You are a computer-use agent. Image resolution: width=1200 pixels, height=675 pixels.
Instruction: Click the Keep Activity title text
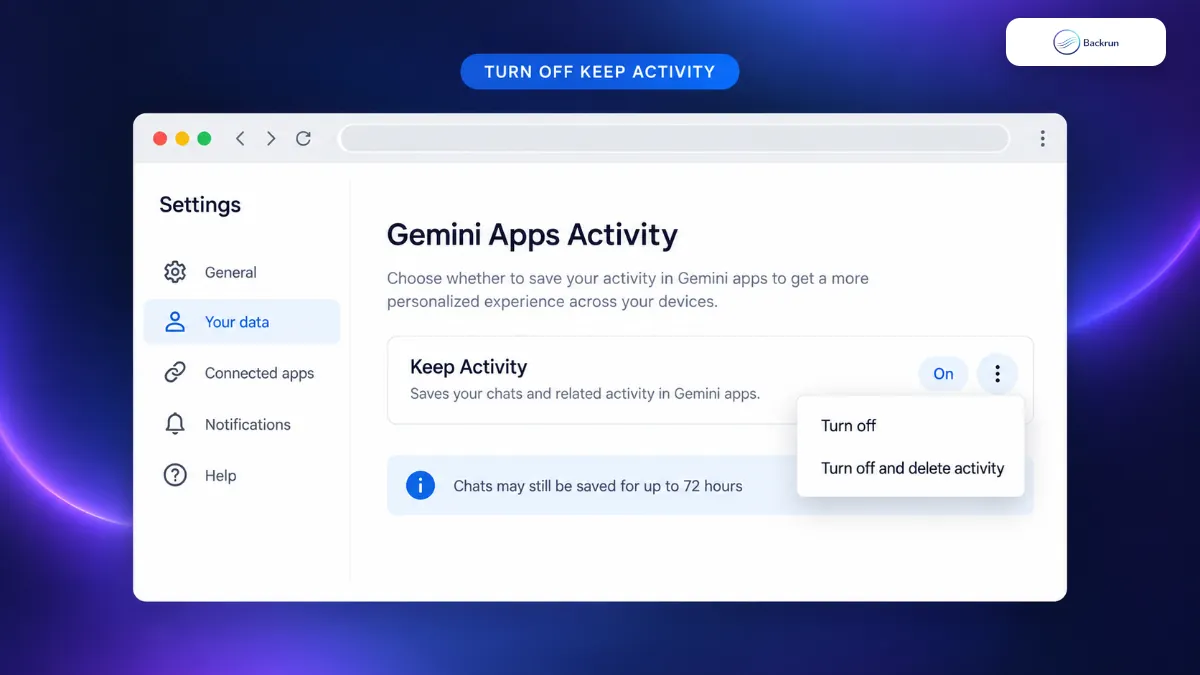click(468, 366)
